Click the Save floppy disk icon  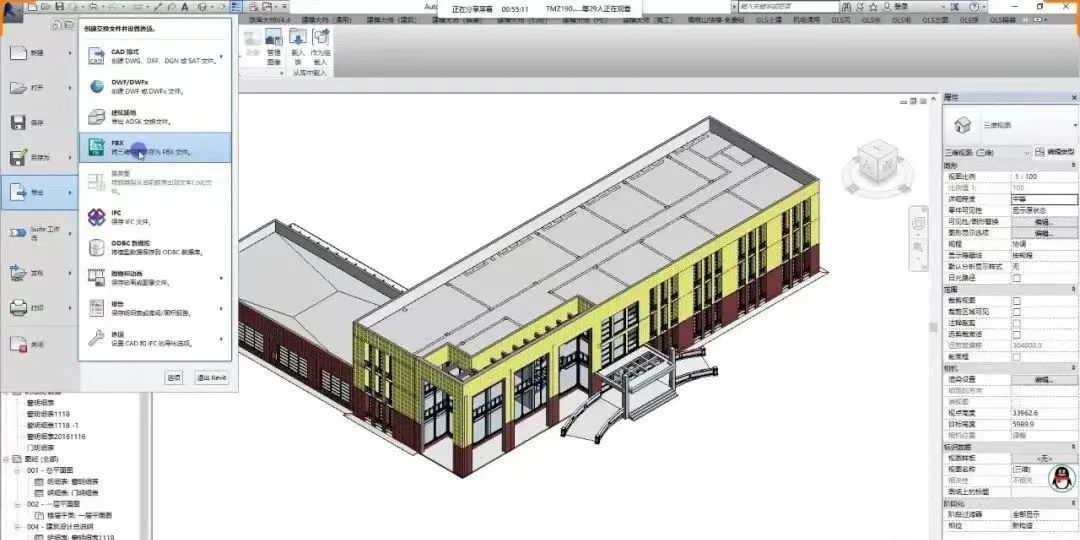point(19,122)
